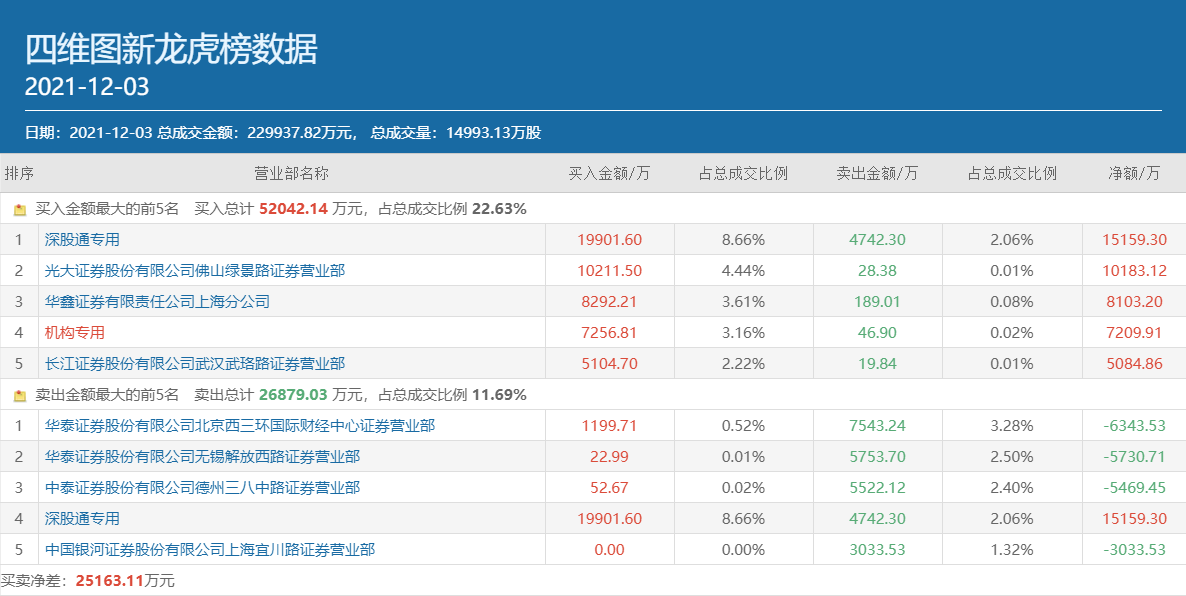This screenshot has height=596, width=1186.
Task: Click the 买卖净差 total 25163.11 value
Action: [108, 581]
